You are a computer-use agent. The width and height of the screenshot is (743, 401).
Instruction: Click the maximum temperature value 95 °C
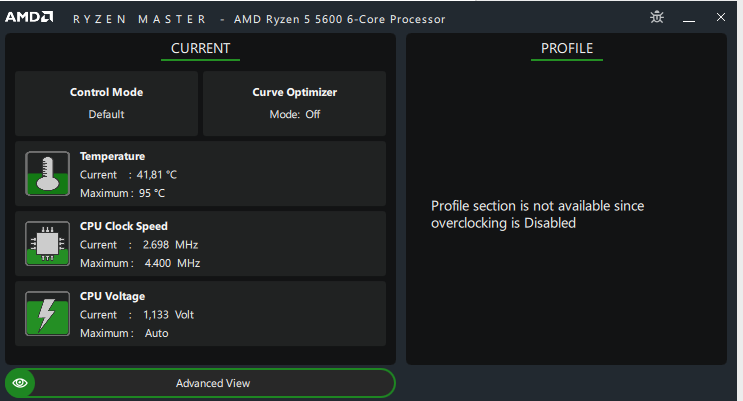[151, 193]
